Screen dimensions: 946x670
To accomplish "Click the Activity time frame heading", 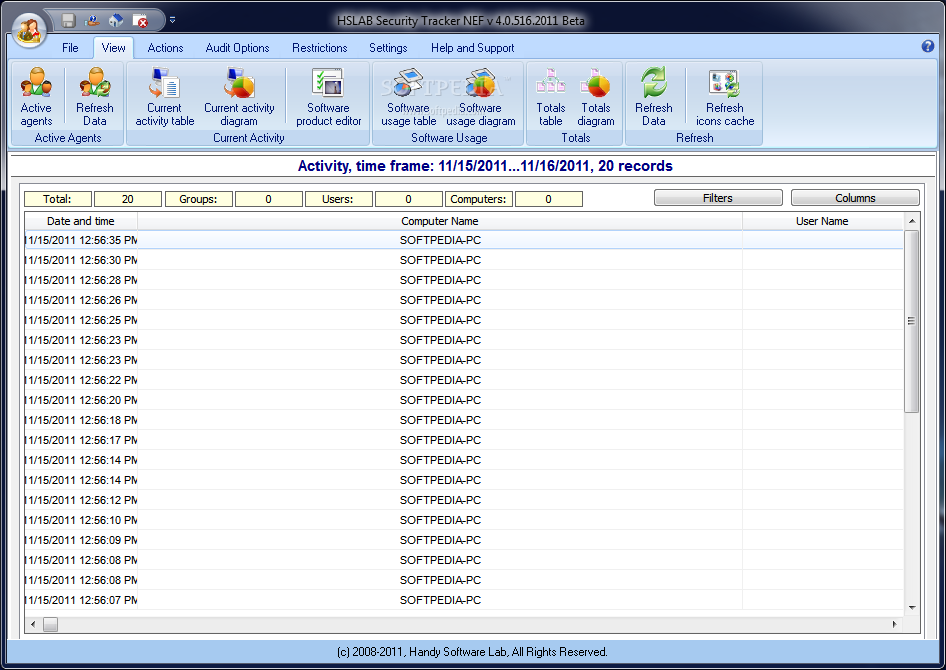I will point(485,166).
